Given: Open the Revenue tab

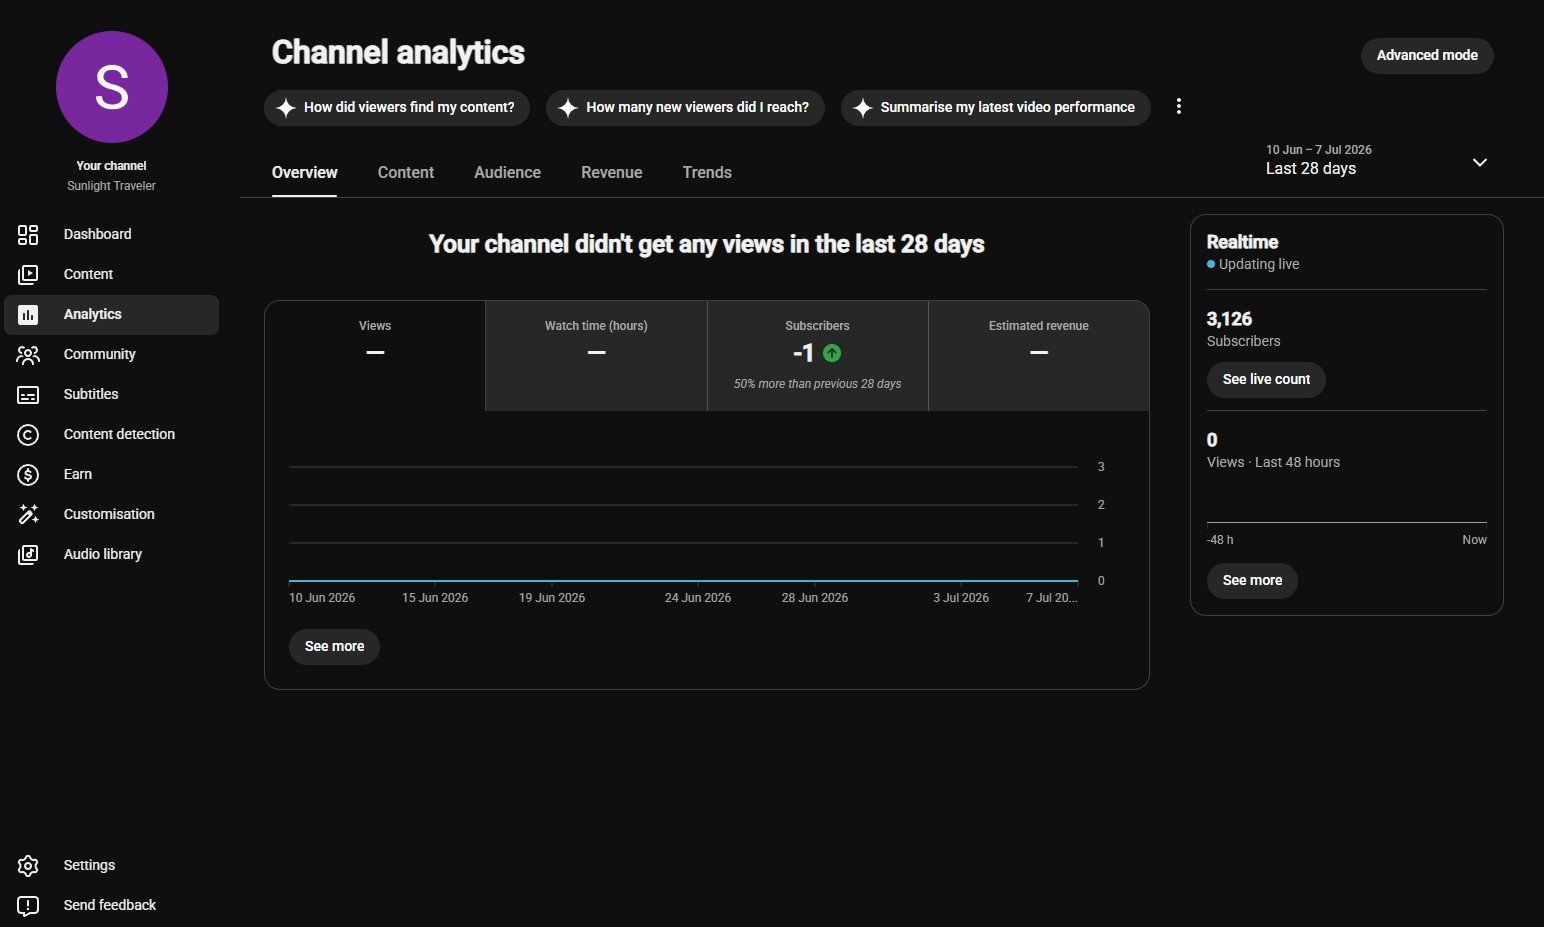Looking at the screenshot, I should [611, 172].
